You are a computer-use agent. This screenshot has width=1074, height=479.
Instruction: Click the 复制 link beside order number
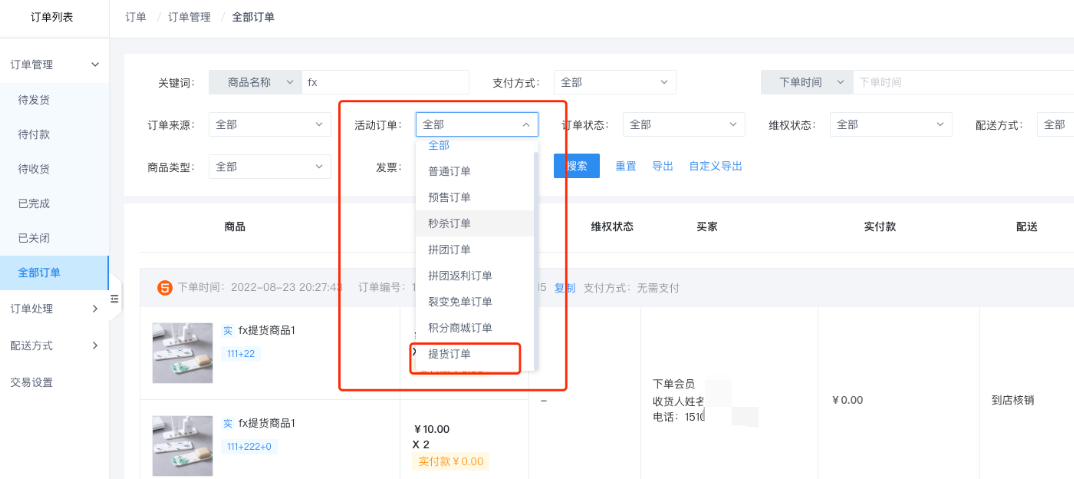tap(565, 288)
